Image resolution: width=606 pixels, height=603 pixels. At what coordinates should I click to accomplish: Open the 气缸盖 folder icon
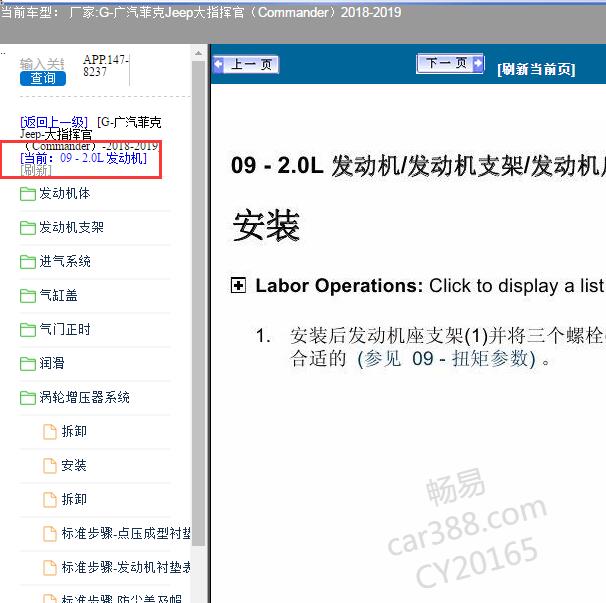[28, 296]
